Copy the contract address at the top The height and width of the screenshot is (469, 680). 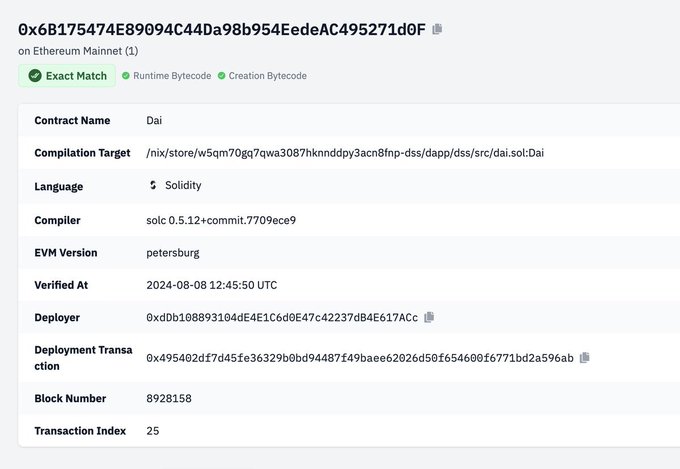437,29
